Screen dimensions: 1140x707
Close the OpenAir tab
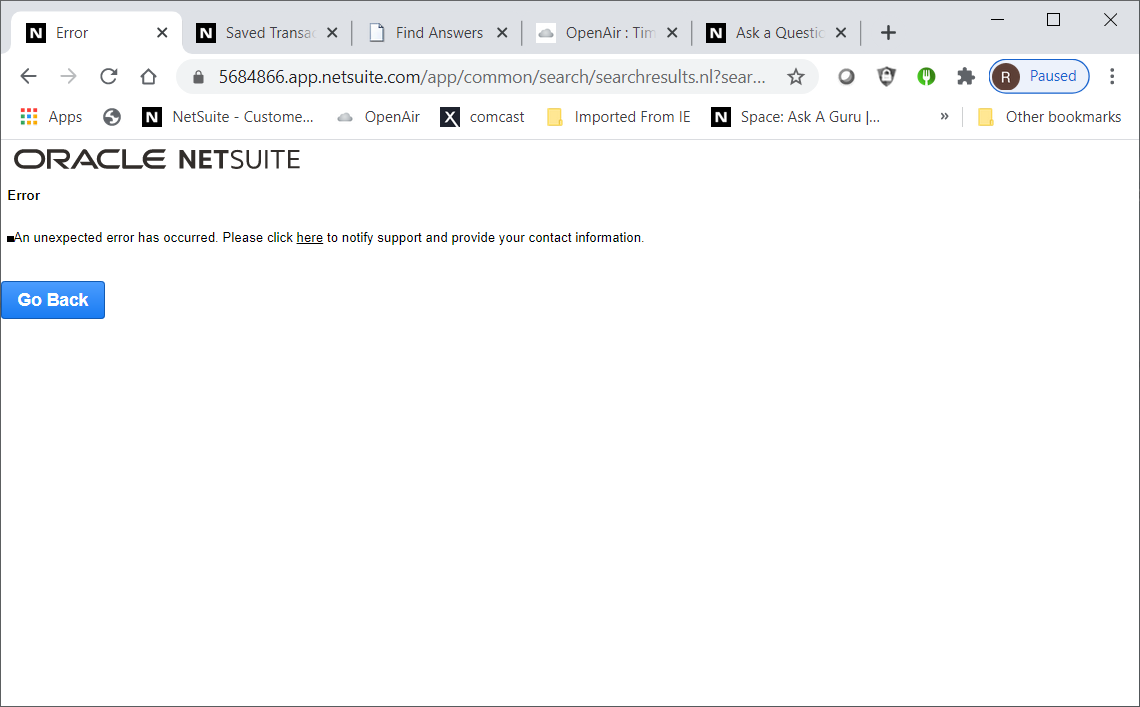point(673,33)
